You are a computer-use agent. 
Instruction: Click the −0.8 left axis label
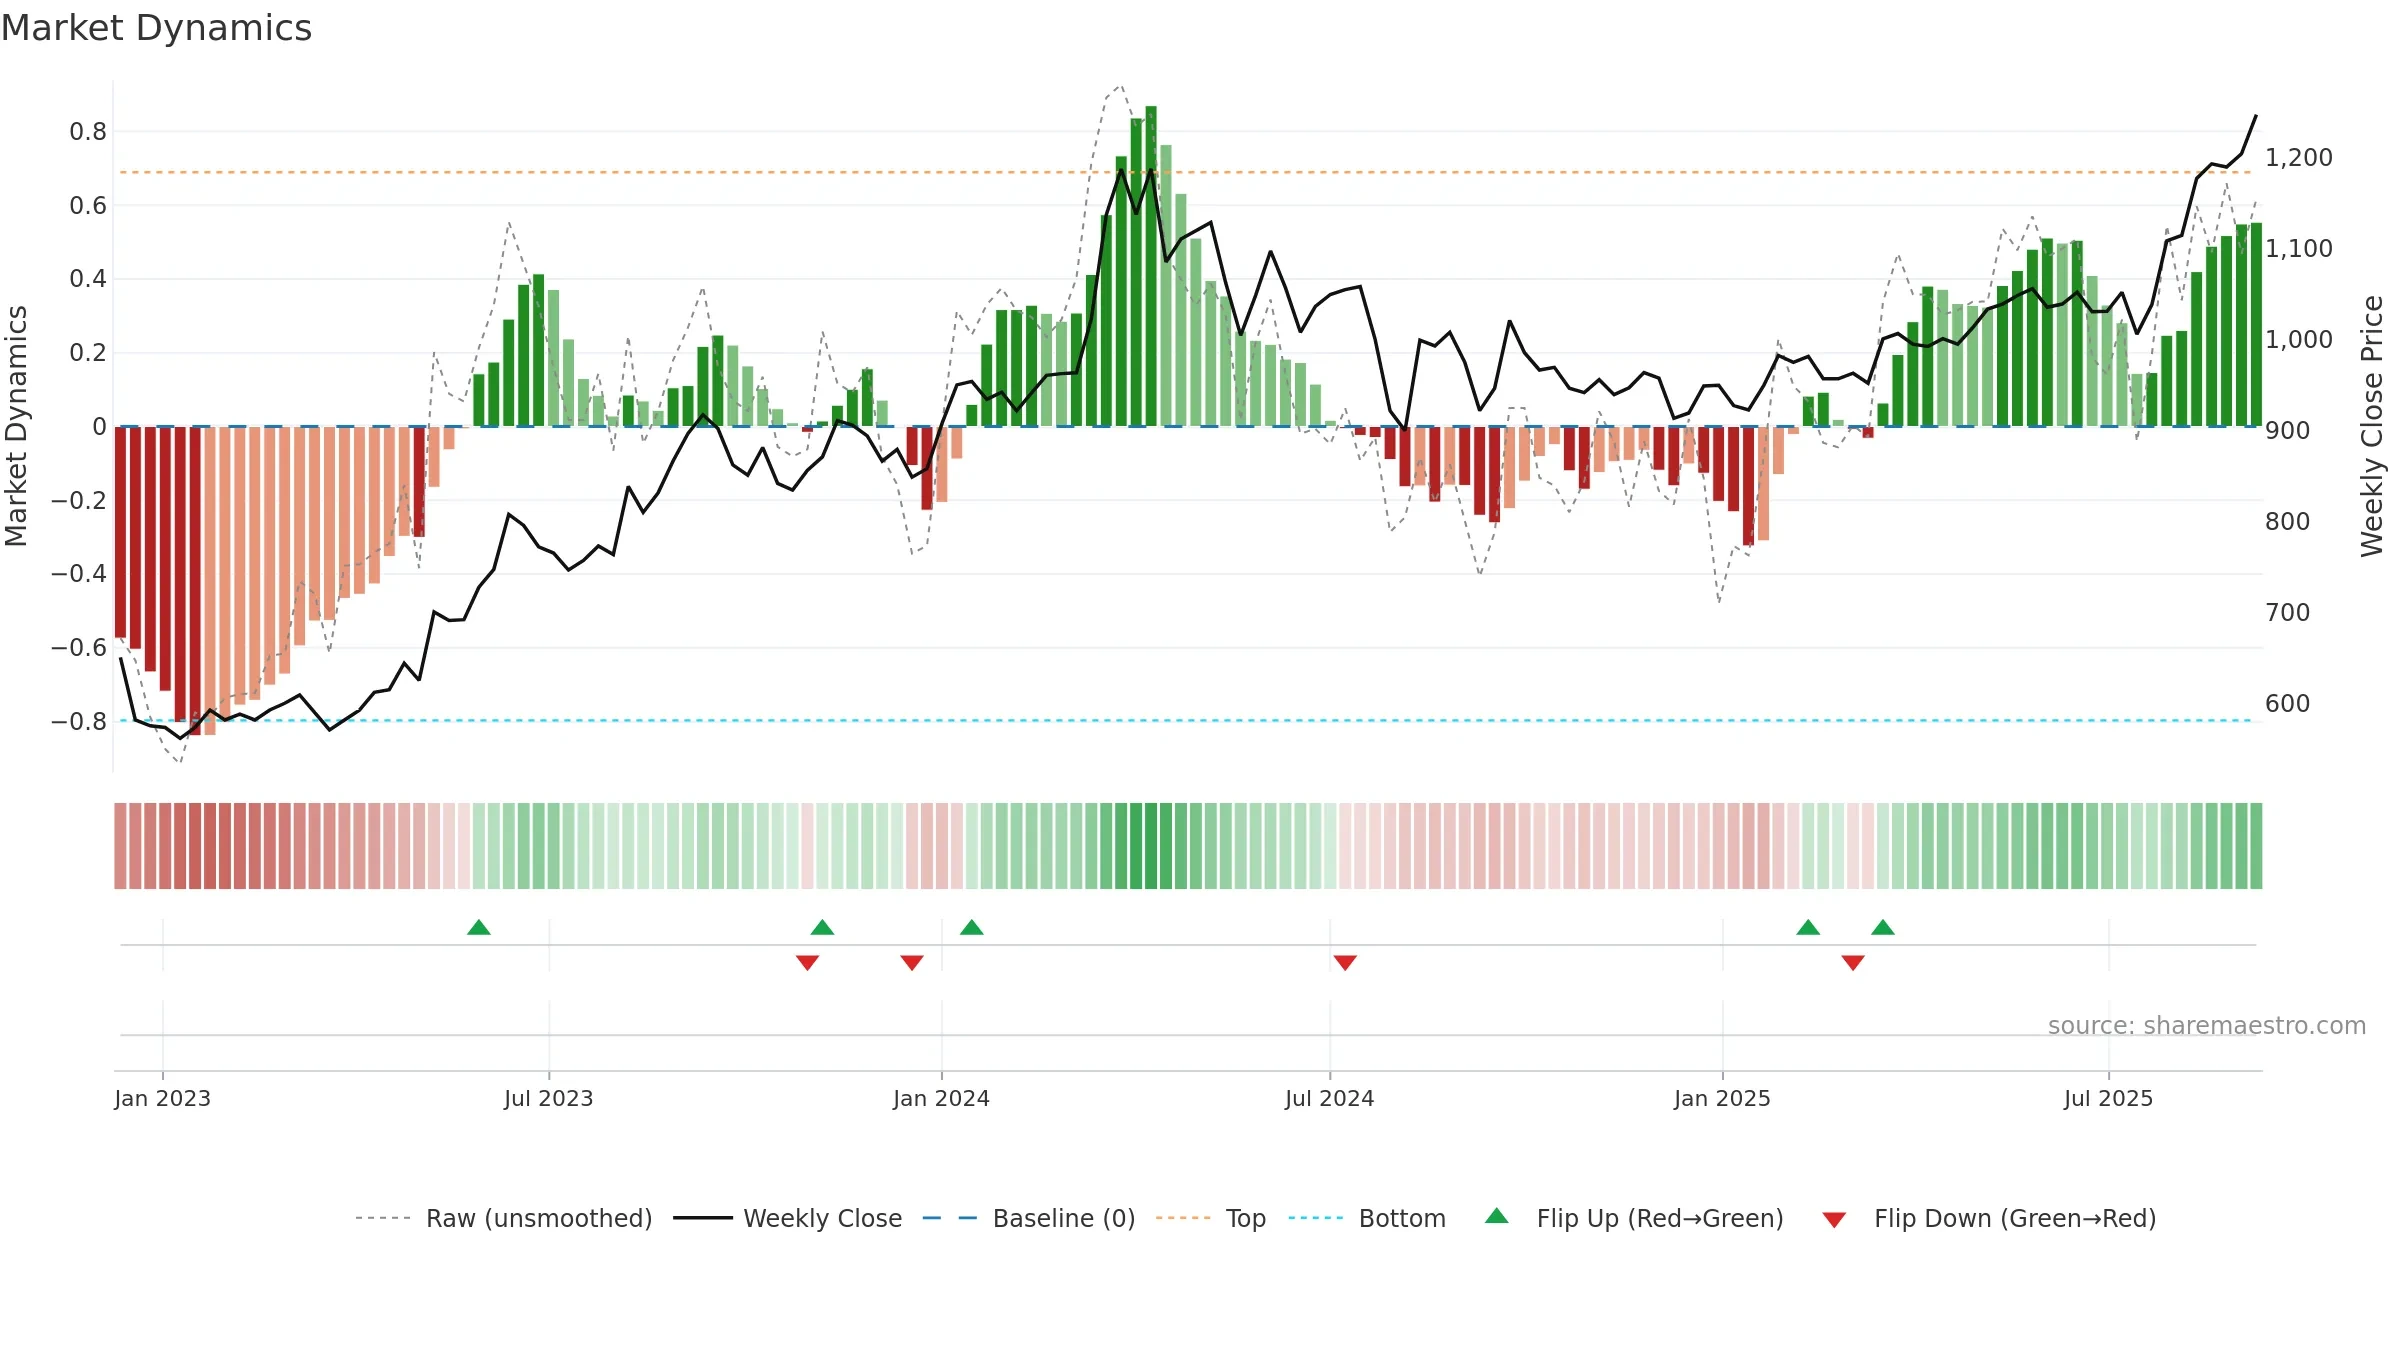click(79, 721)
